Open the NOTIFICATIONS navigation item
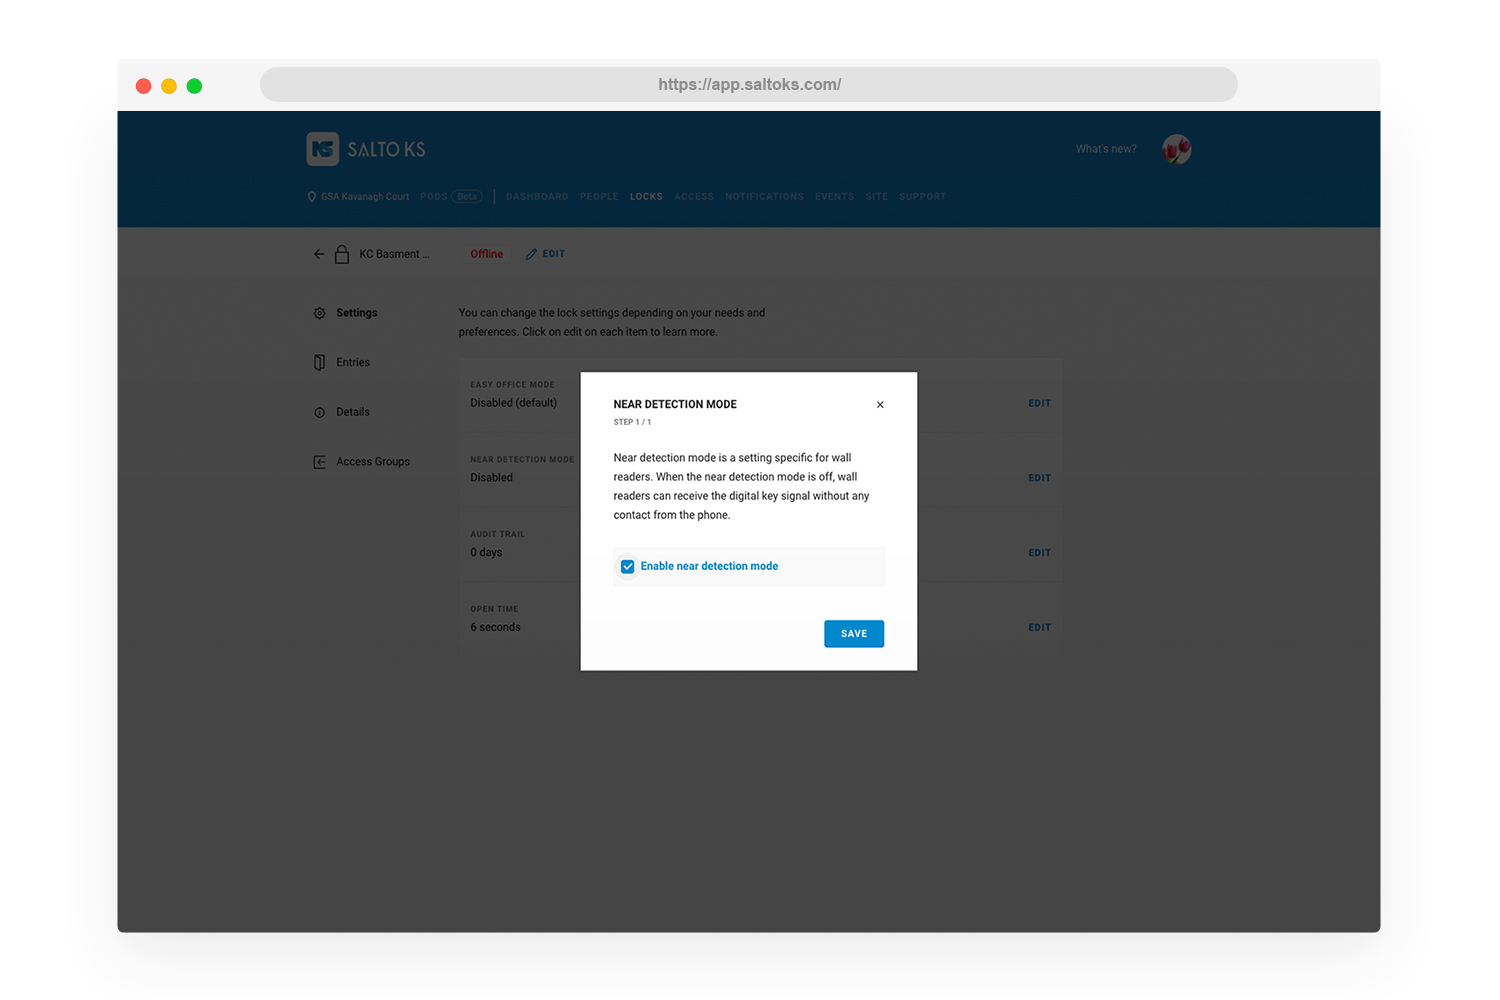The width and height of the screenshot is (1500, 1000). click(764, 197)
